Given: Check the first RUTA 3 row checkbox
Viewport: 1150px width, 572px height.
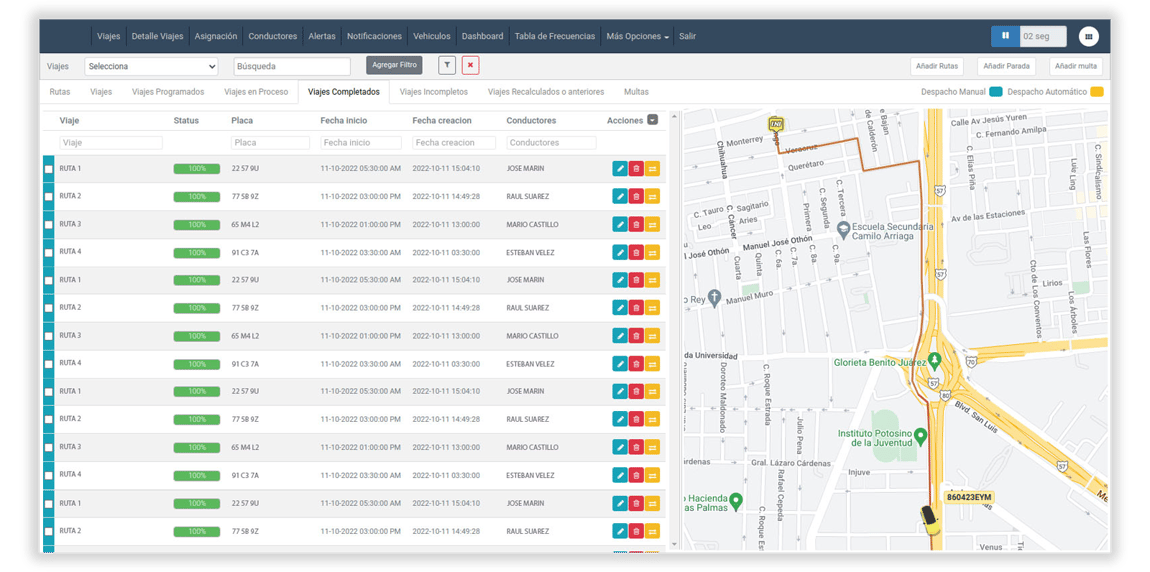Looking at the screenshot, I should coord(48,225).
